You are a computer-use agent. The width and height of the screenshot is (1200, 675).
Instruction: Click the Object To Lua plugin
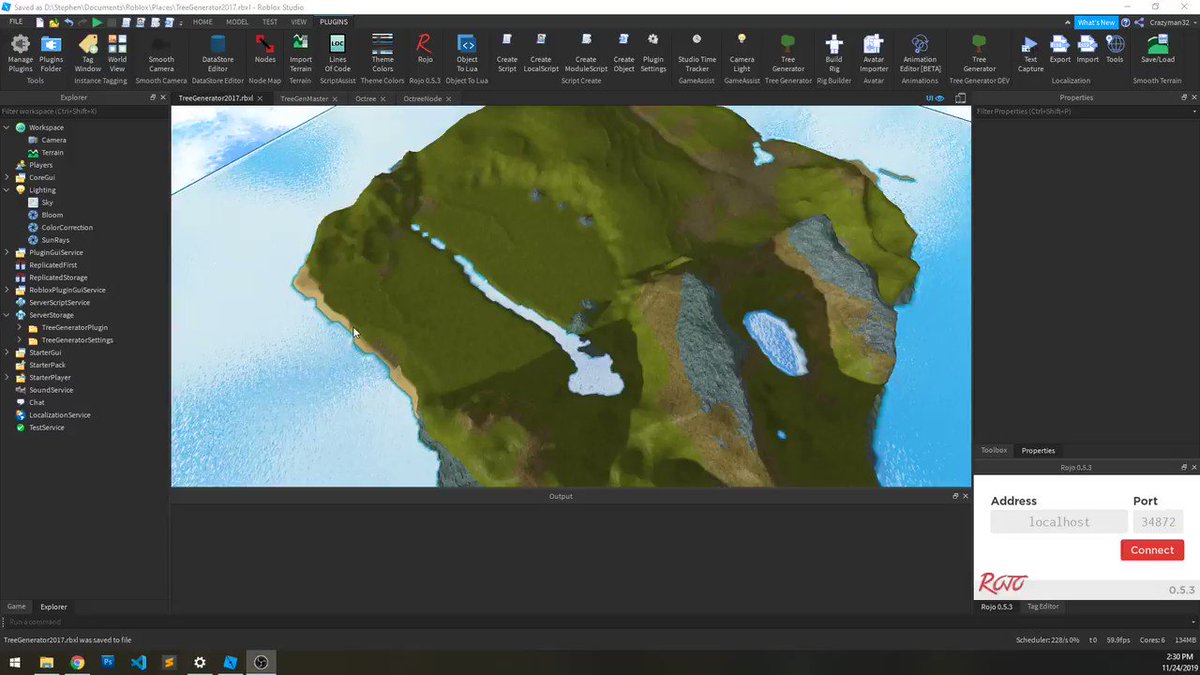(467, 52)
